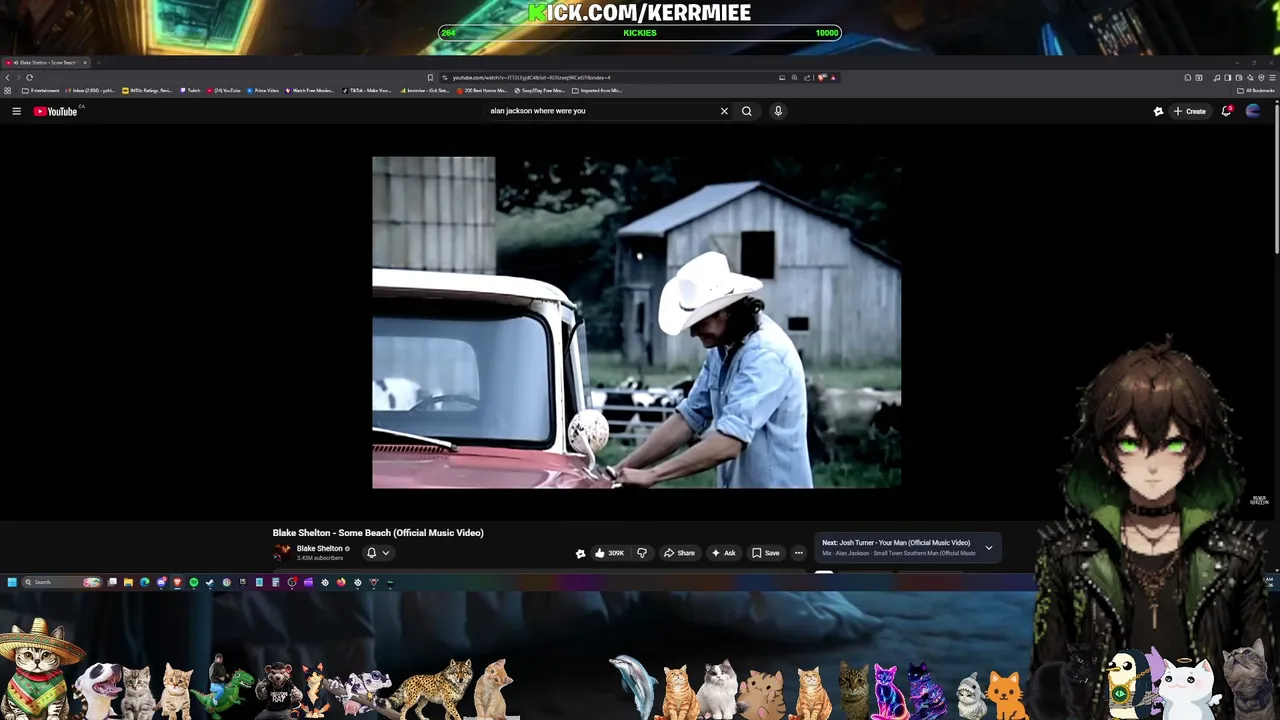Select the Blake Shelton - Some Beach tab
Screen dimensions: 1280x720
click(45, 63)
